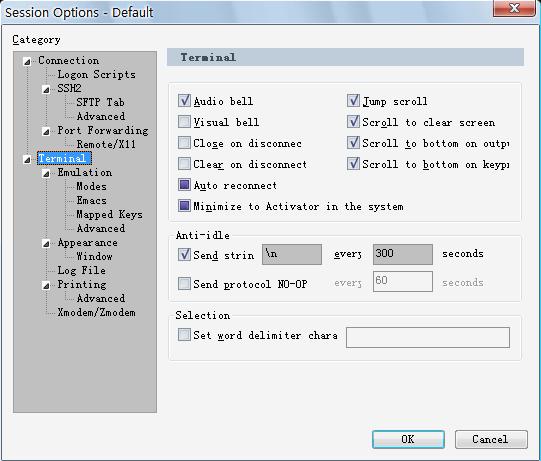
Task: Open the Appearance category
Action: click(88, 243)
